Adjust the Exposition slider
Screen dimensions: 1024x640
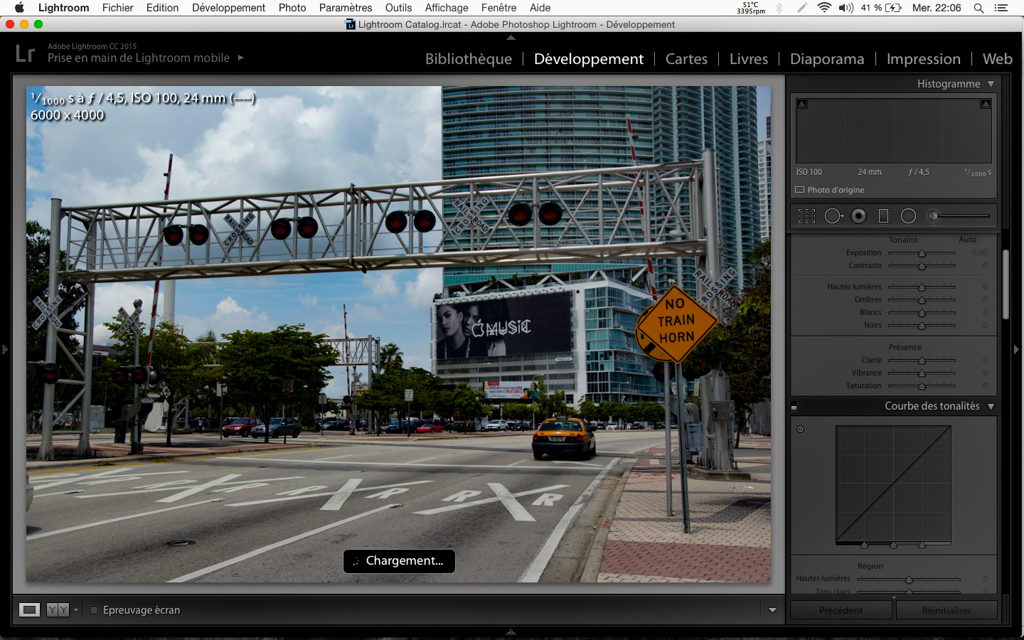(x=921, y=253)
